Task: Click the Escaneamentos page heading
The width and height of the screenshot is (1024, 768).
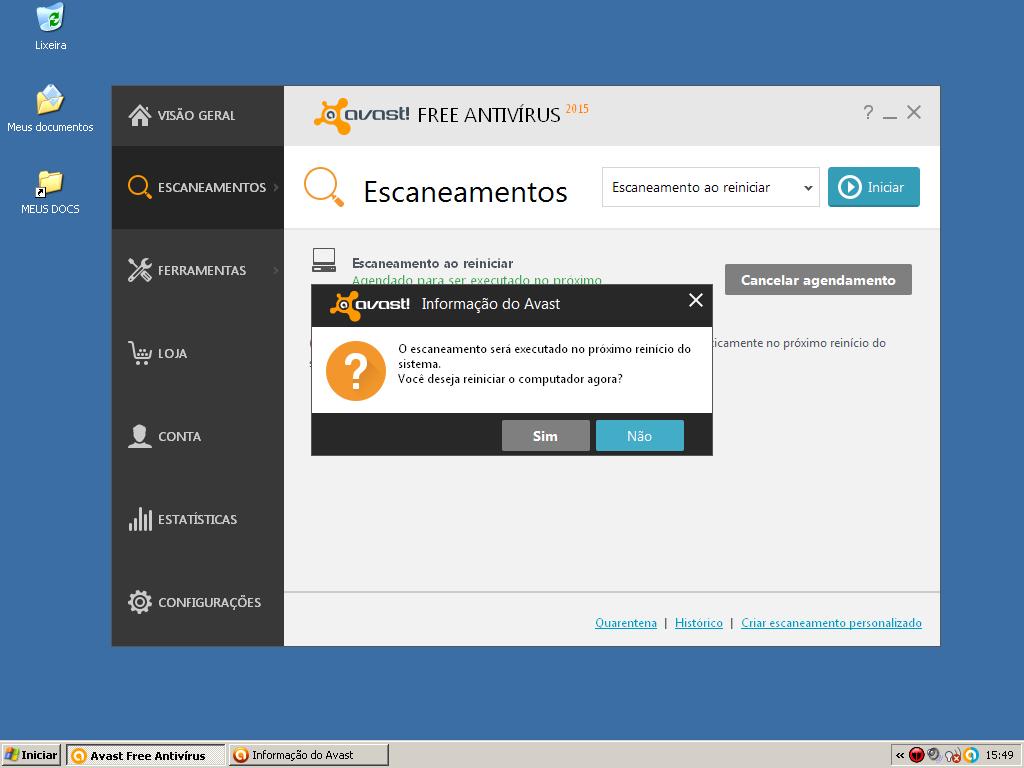Action: (x=465, y=192)
